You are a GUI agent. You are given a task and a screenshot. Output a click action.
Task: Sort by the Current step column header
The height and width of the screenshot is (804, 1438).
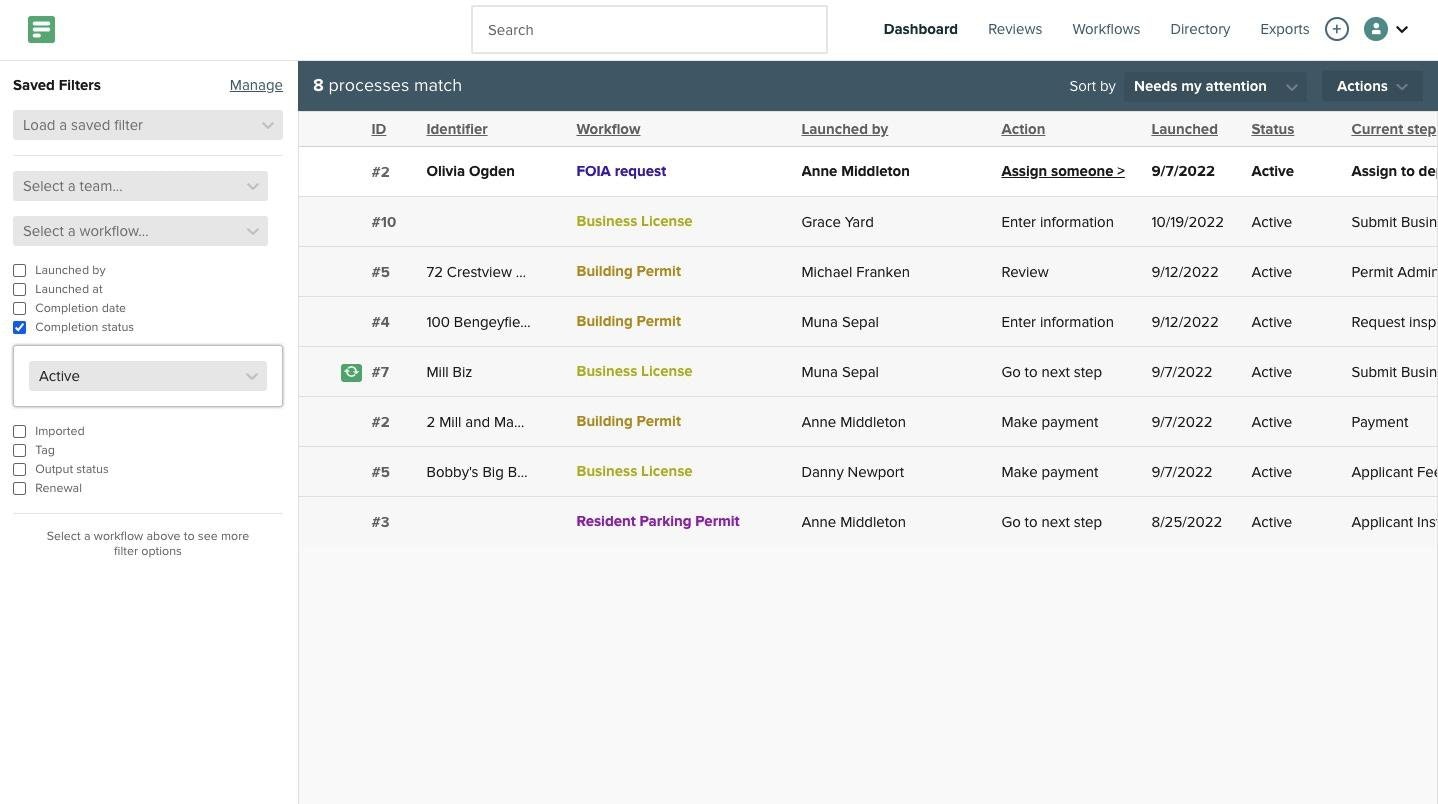pyautogui.click(x=1394, y=129)
